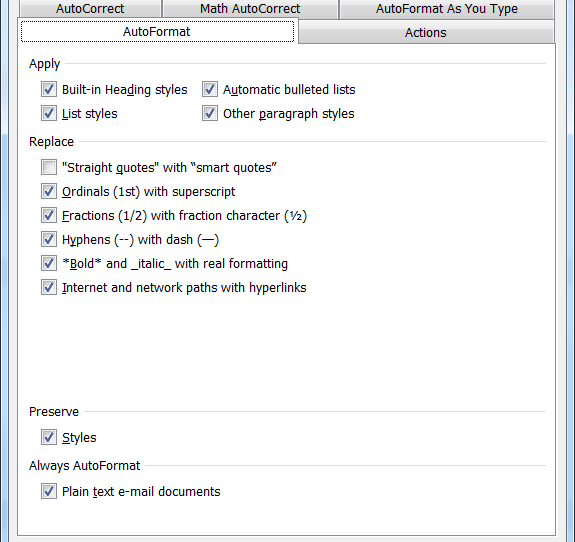Click the Plain text e-mail documents label

(x=141, y=492)
